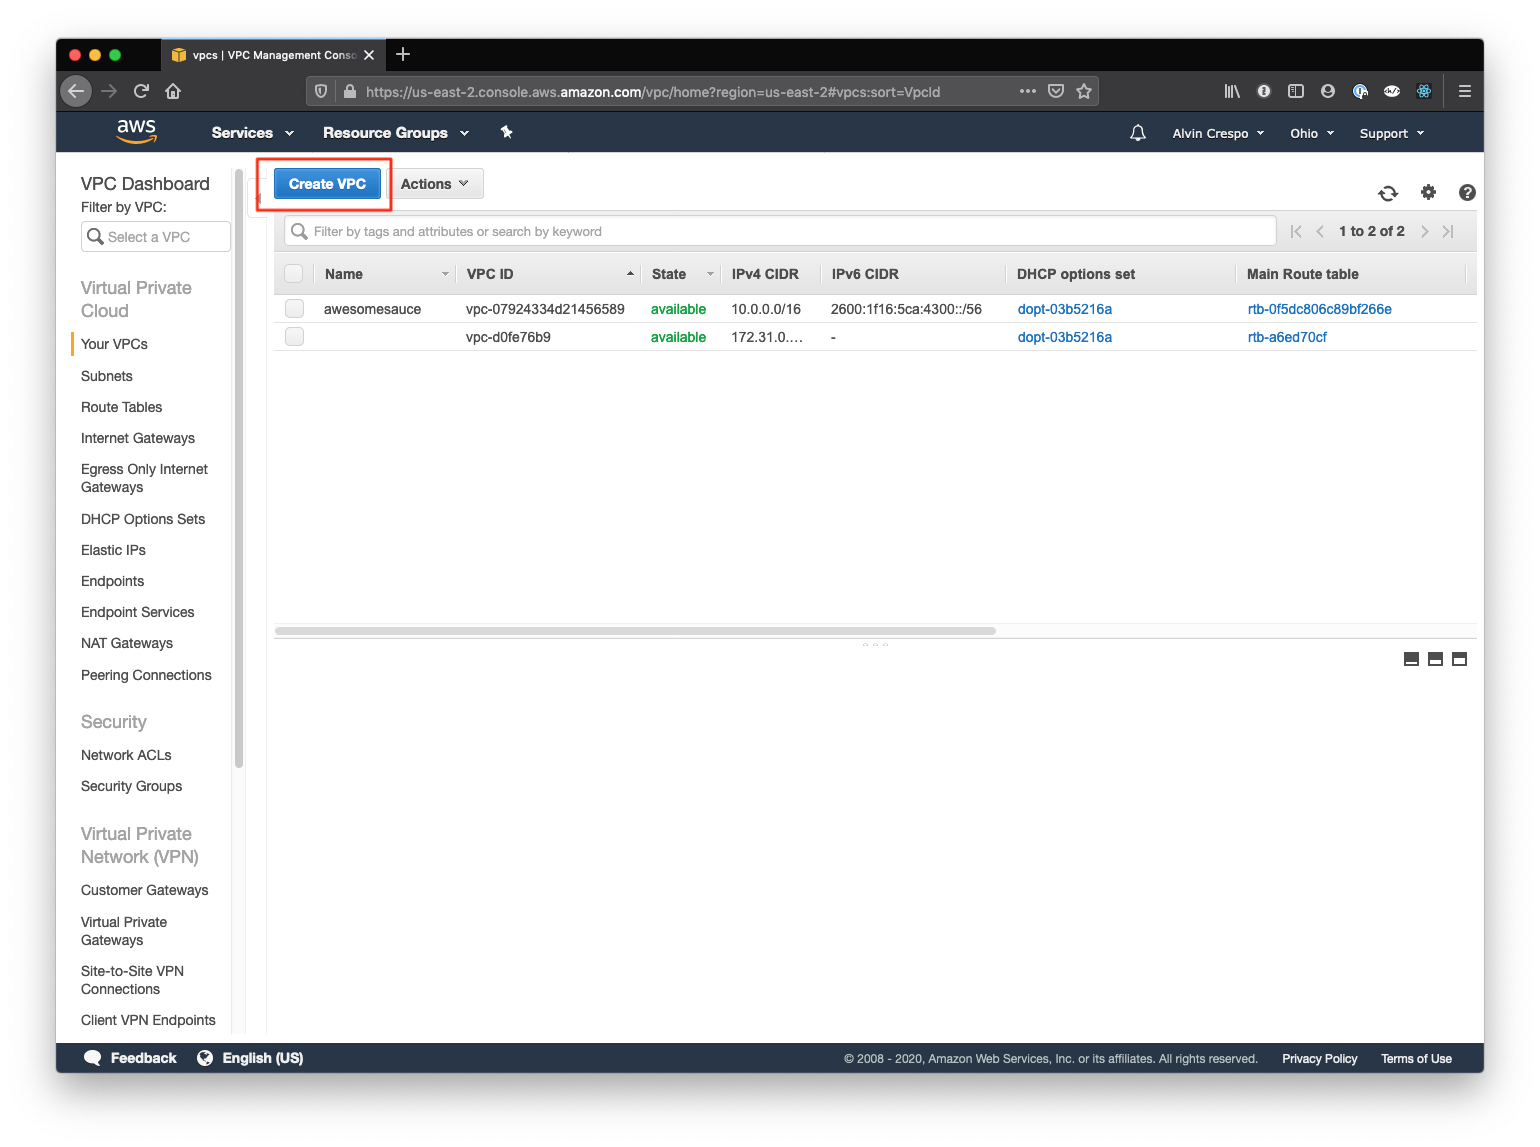Viewport: 1540px width, 1147px height.
Task: Click the Create VPC button
Action: pyautogui.click(x=327, y=183)
